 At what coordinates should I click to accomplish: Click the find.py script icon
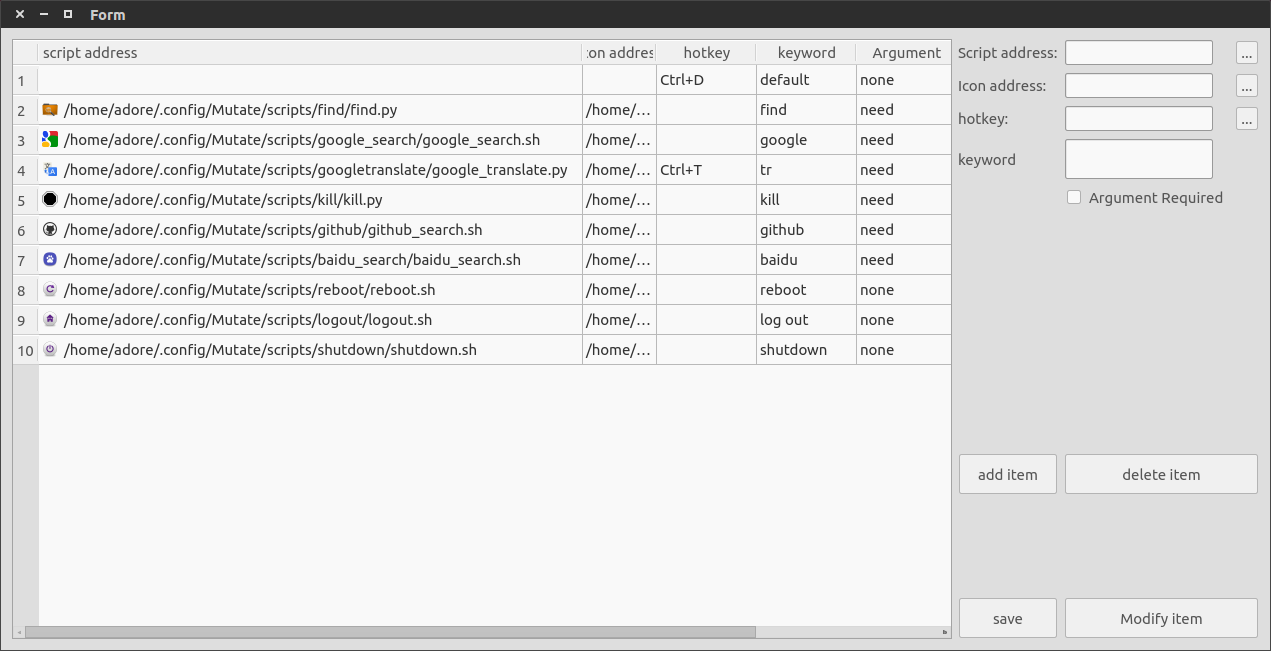pyautogui.click(x=50, y=110)
